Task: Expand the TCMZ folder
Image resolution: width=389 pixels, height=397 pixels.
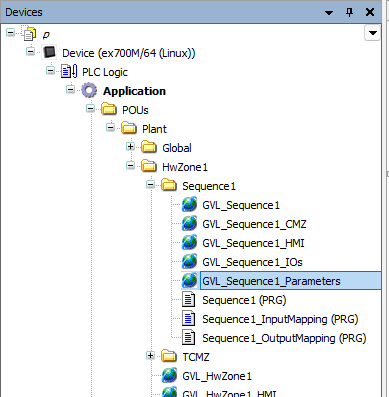Action: [x=151, y=356]
